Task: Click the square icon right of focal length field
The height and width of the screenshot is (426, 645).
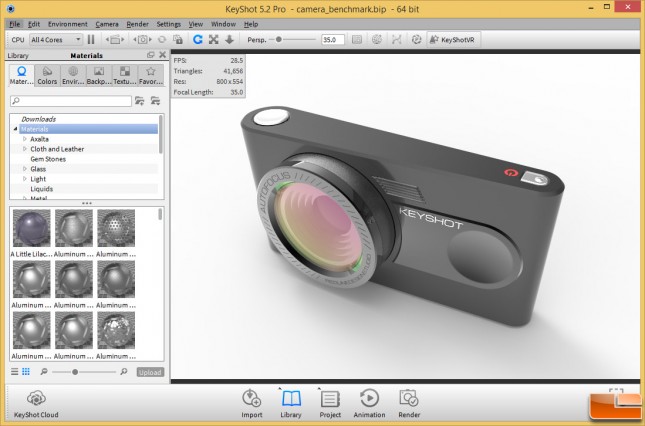Action: 357,39
